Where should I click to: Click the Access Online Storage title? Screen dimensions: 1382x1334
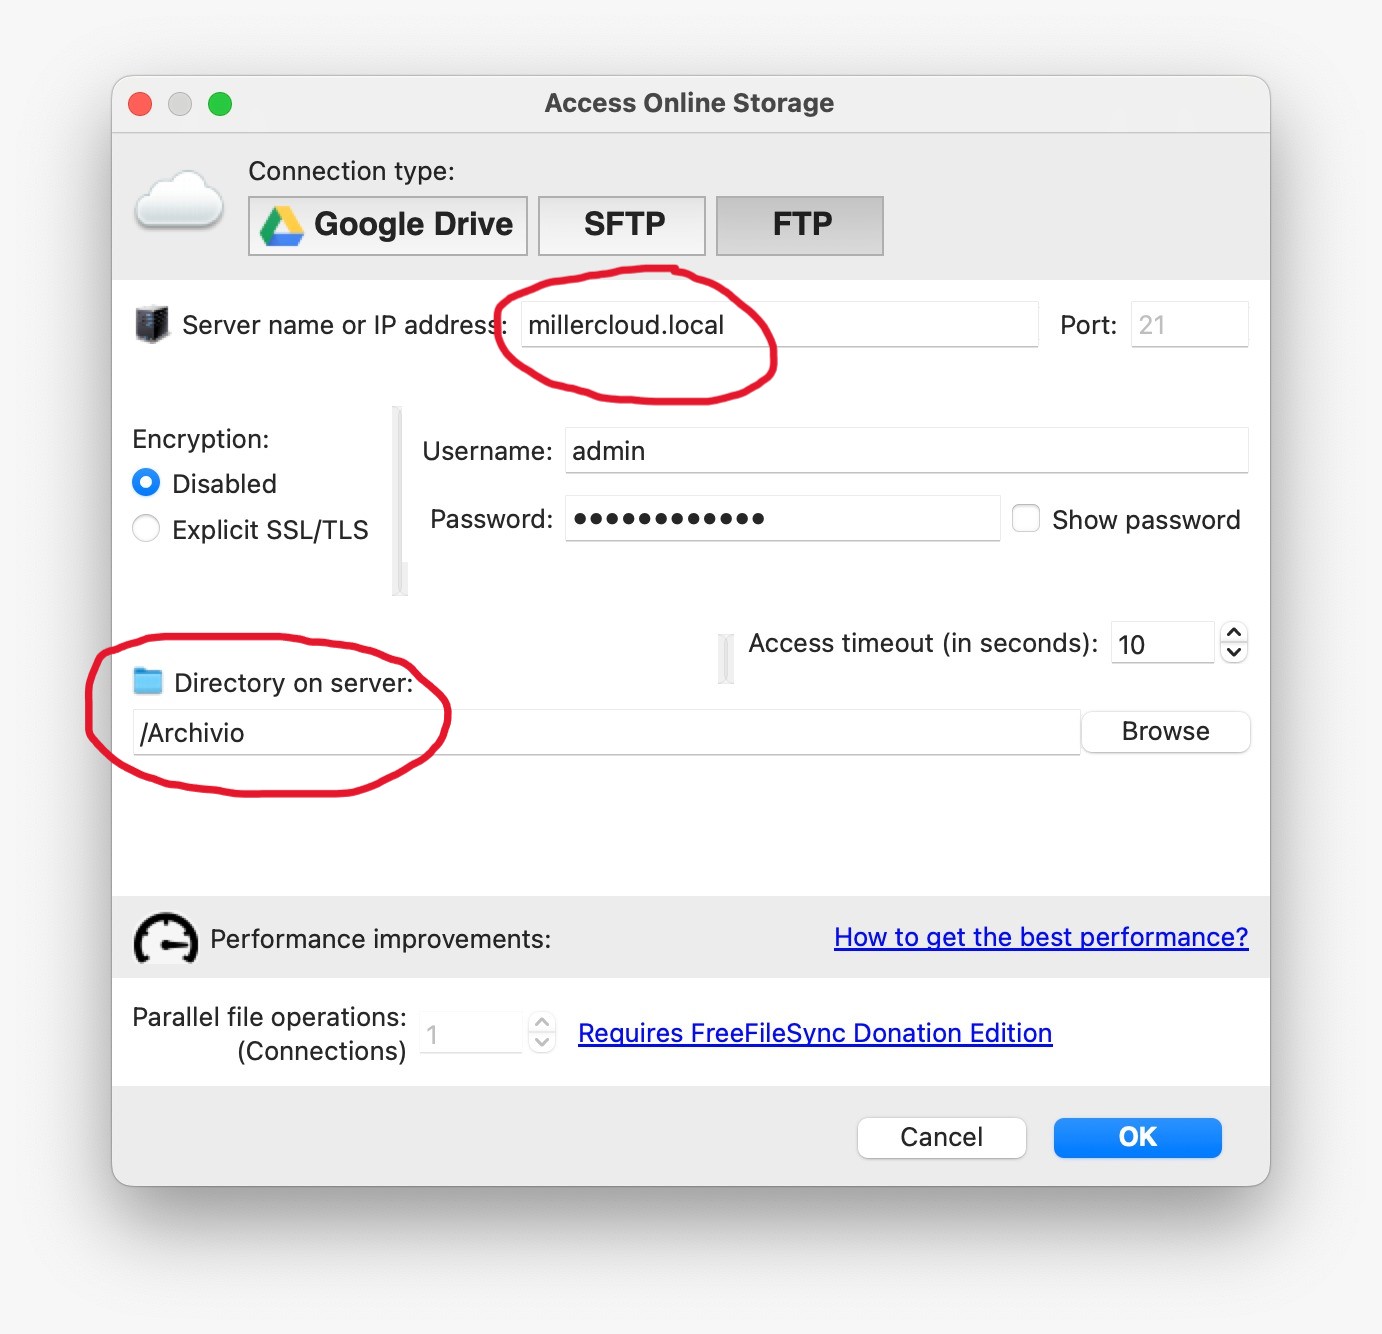(689, 103)
